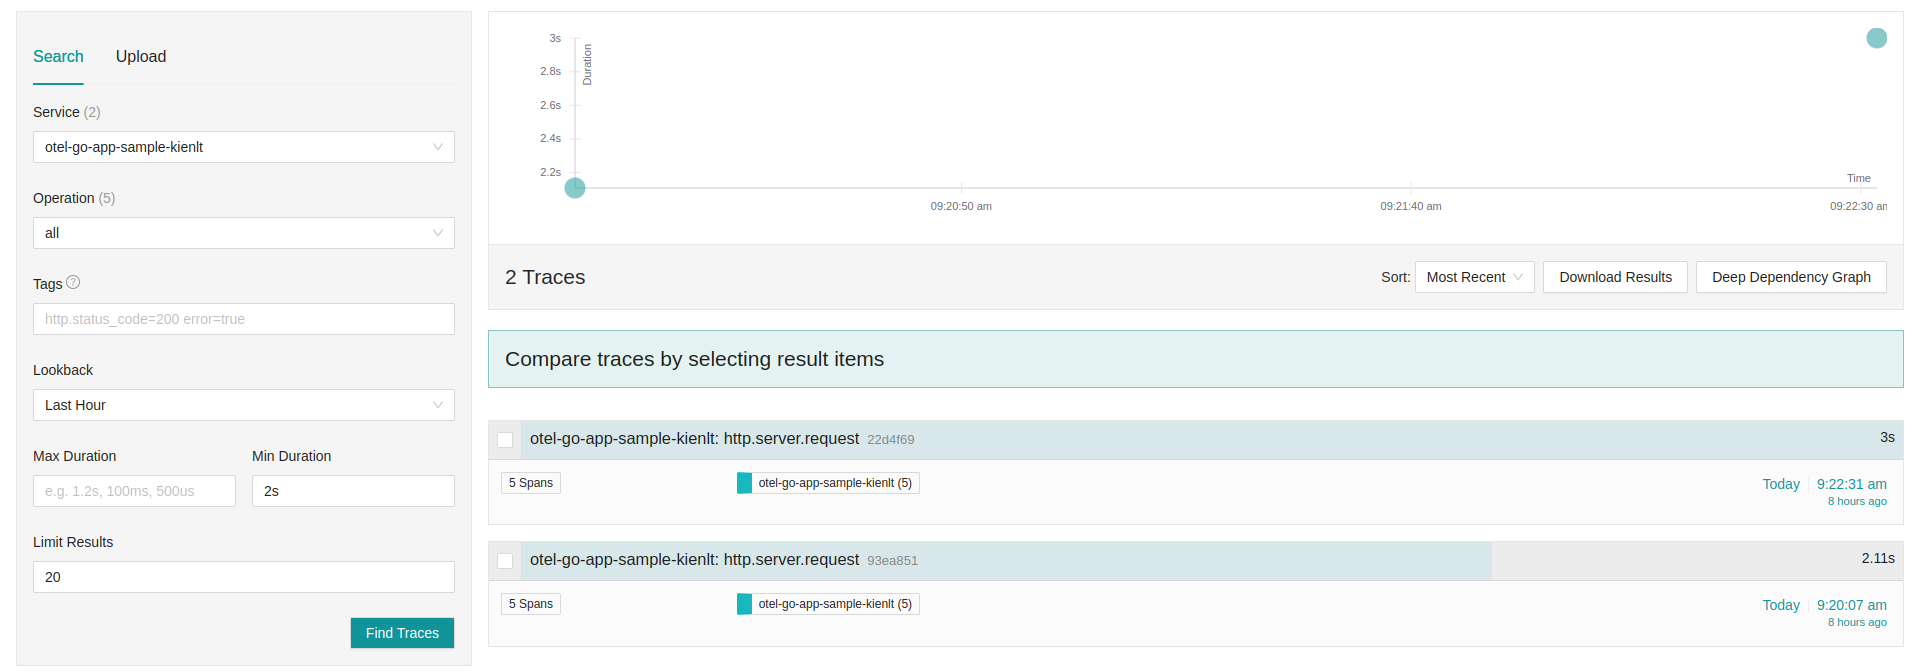1915x672 pixels.
Task: Select checkbox for trace 22d4f69
Action: coord(505,440)
